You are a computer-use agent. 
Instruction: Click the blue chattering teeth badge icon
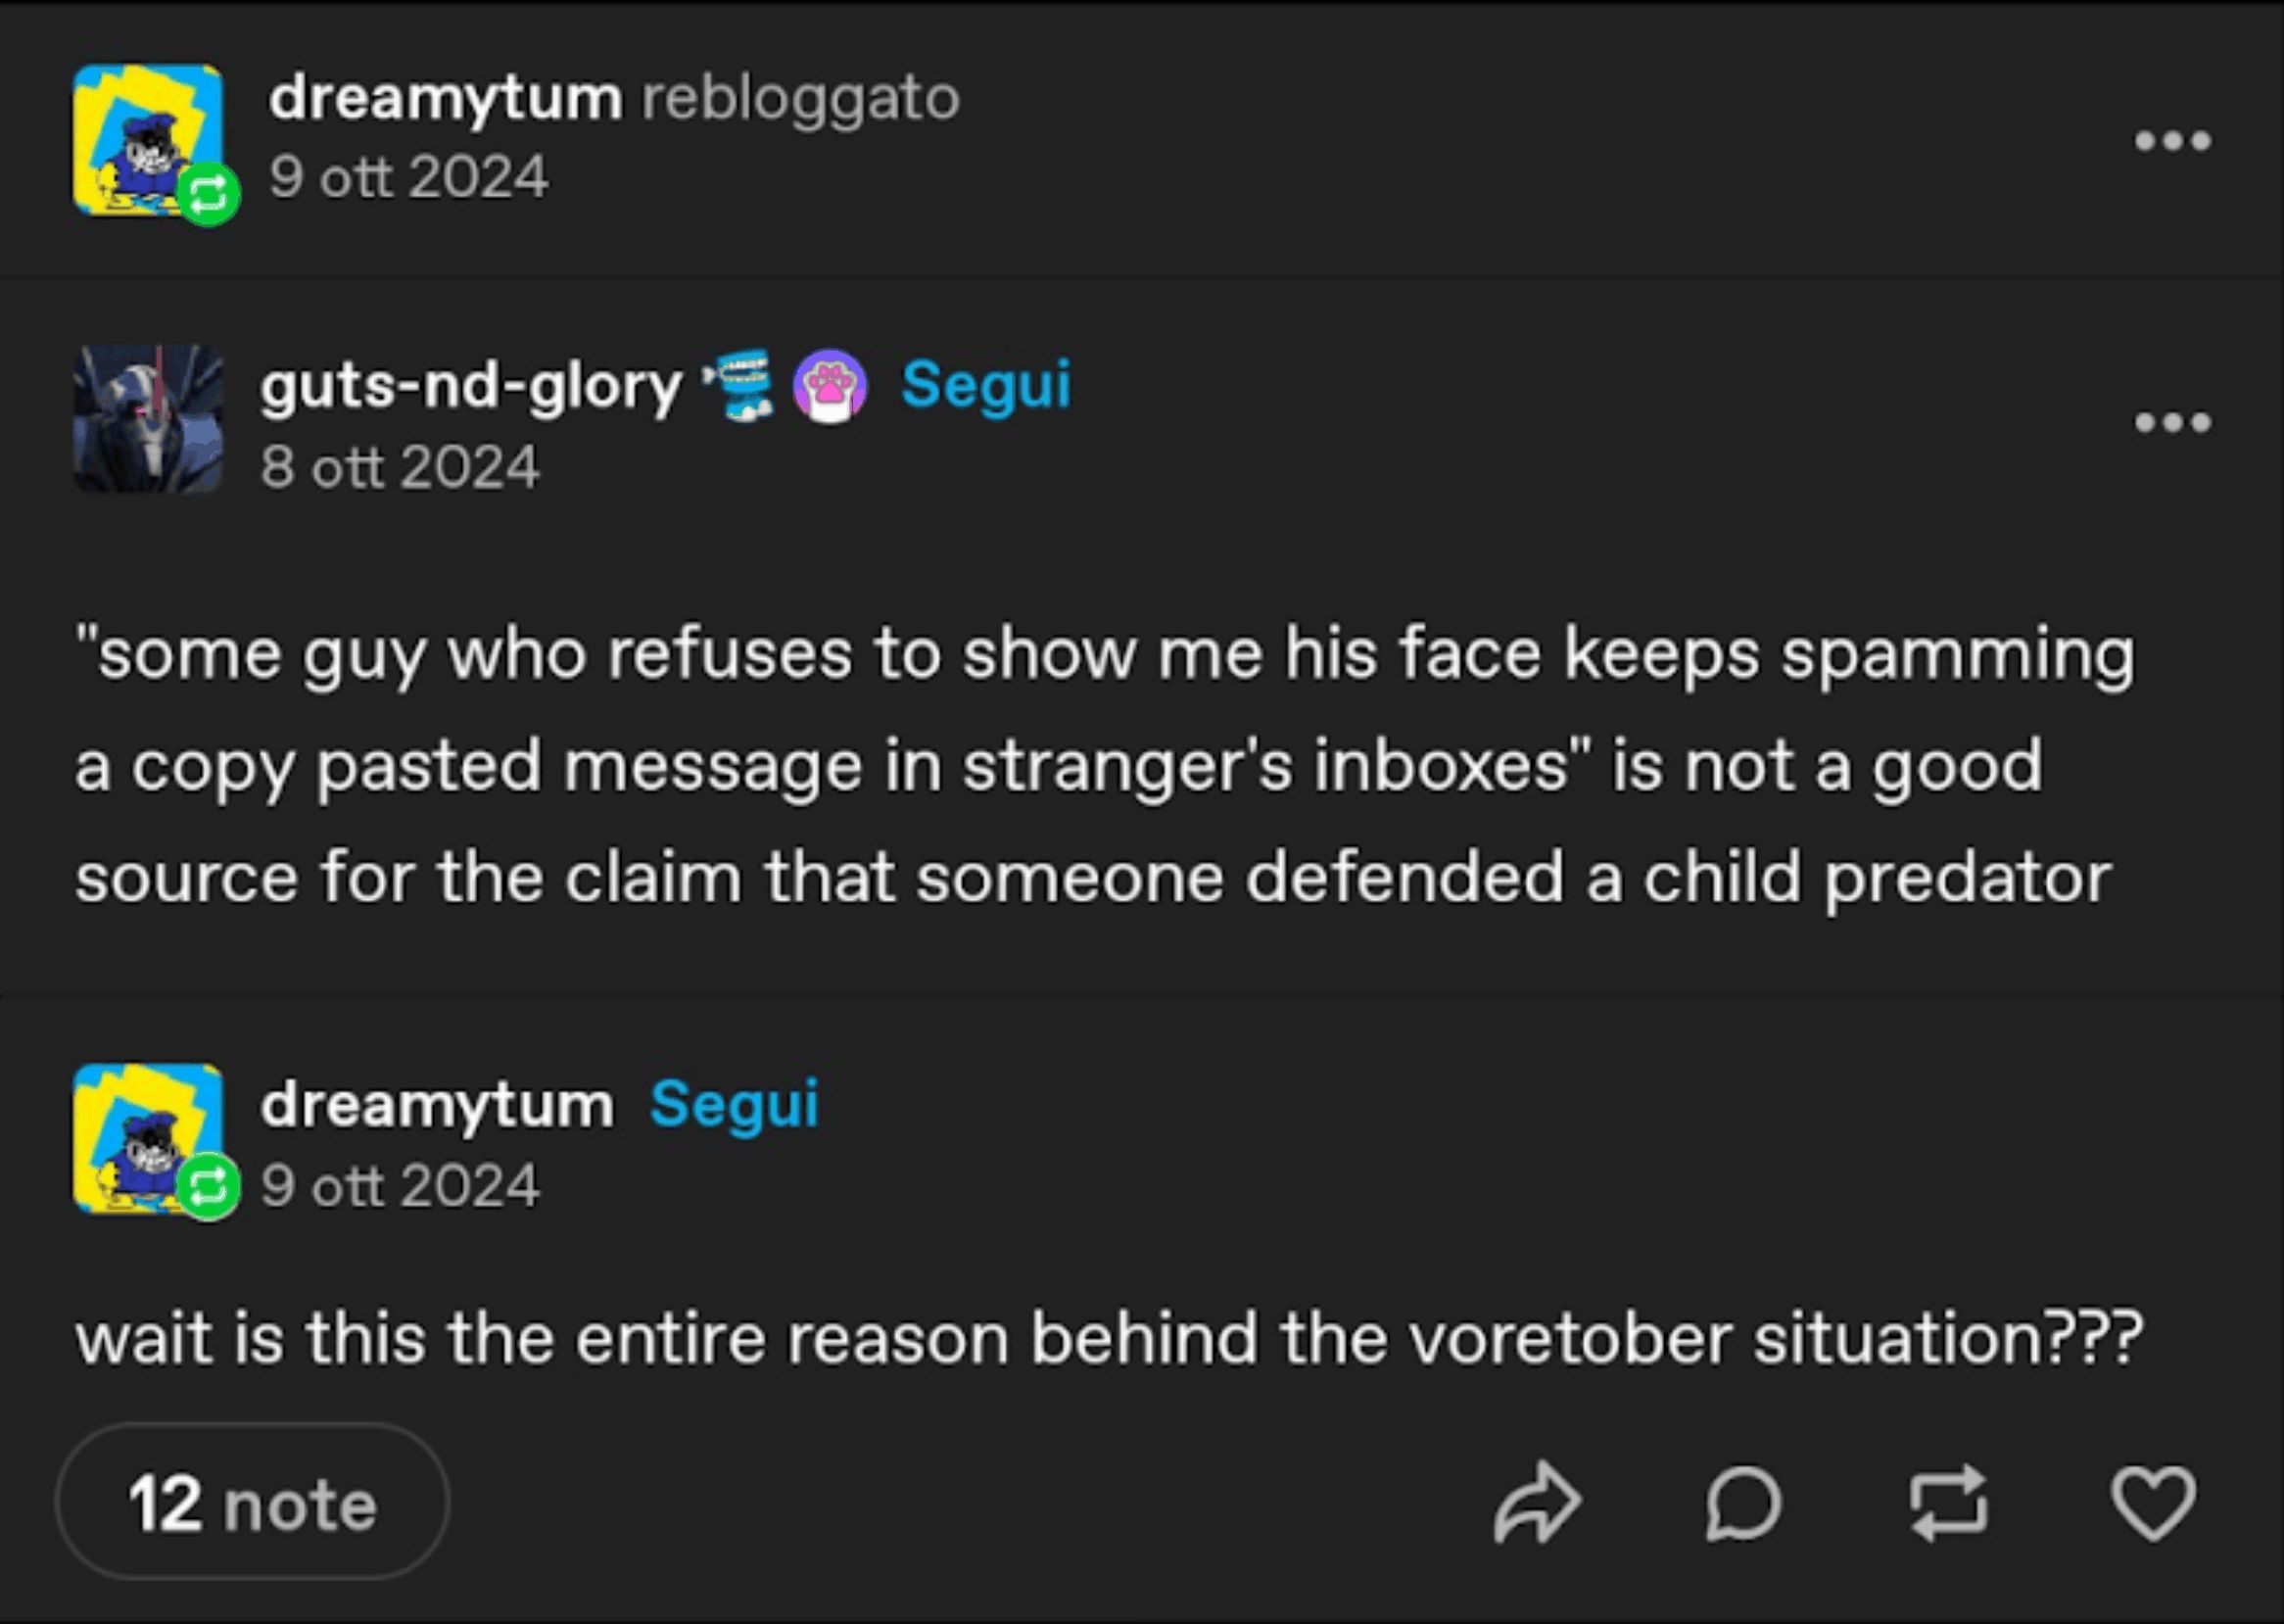[740, 385]
